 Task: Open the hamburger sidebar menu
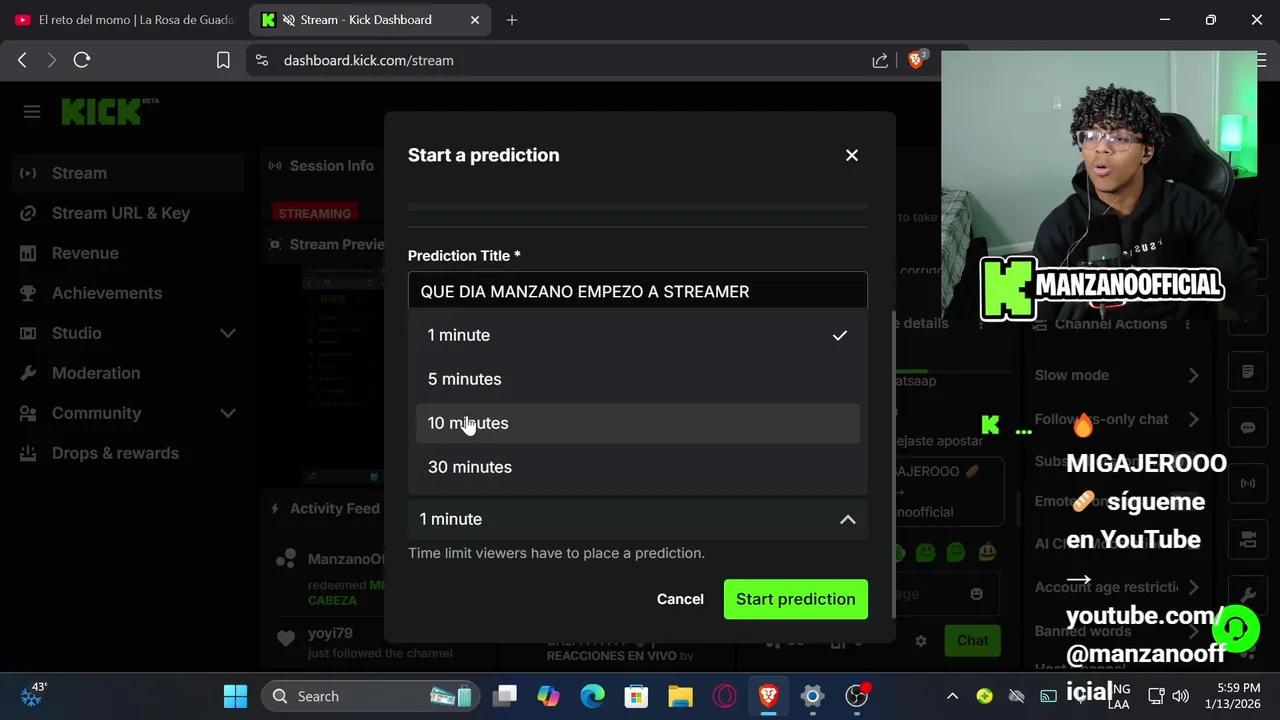[x=32, y=112]
